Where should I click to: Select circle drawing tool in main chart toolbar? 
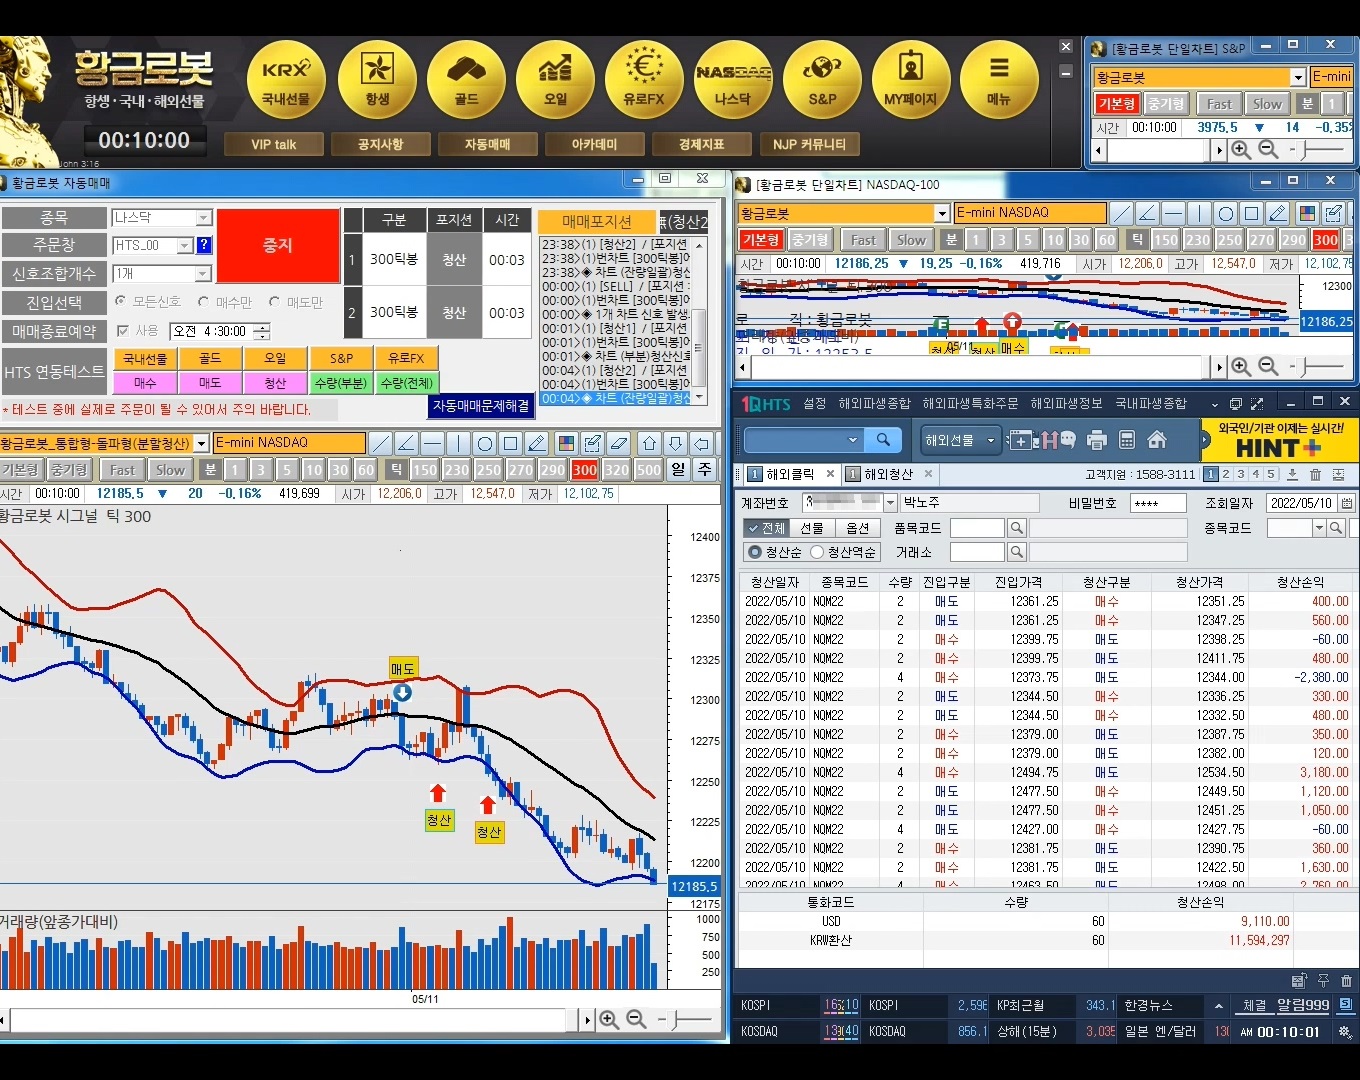[484, 443]
